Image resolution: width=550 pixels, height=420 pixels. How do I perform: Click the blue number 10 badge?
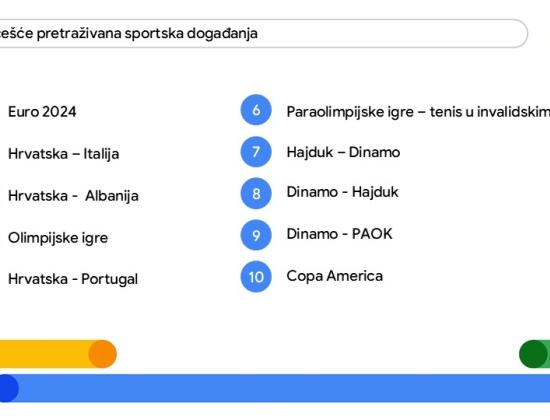click(x=256, y=276)
